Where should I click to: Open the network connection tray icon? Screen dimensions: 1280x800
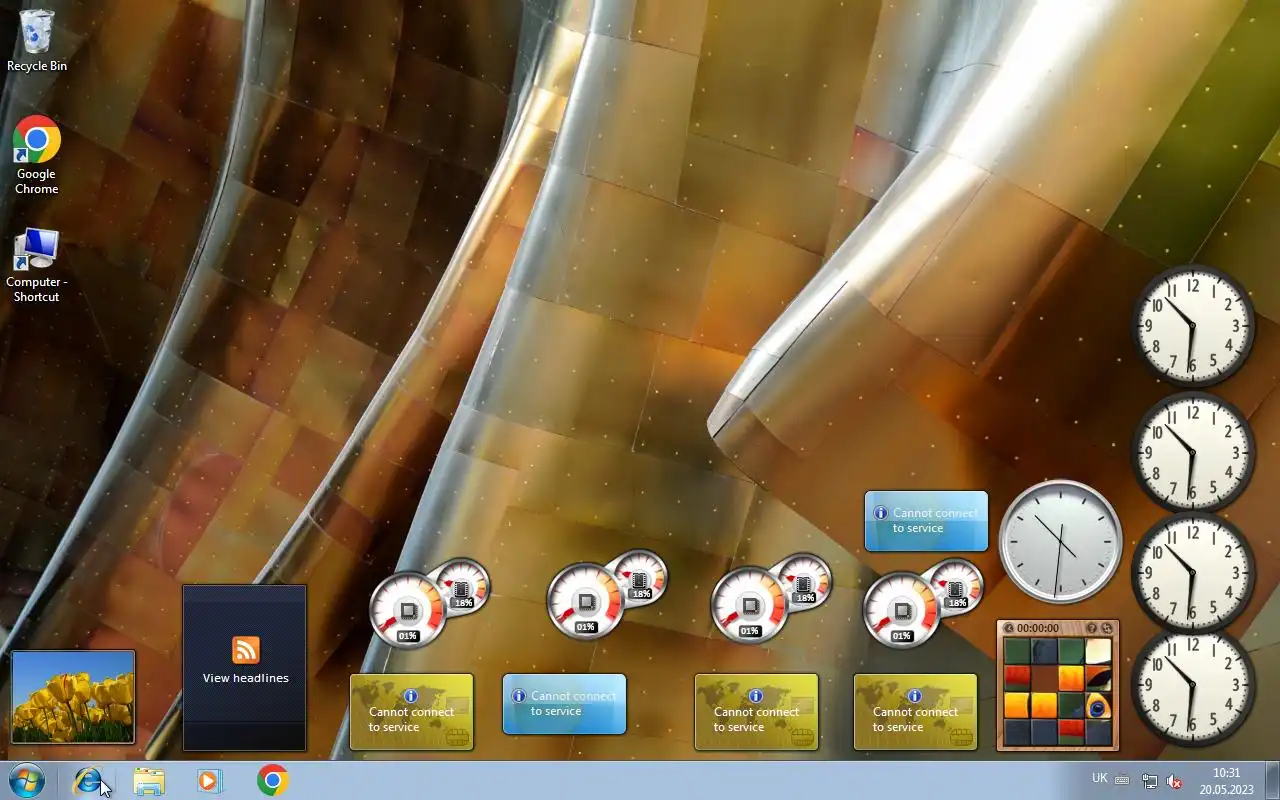pos(1150,781)
